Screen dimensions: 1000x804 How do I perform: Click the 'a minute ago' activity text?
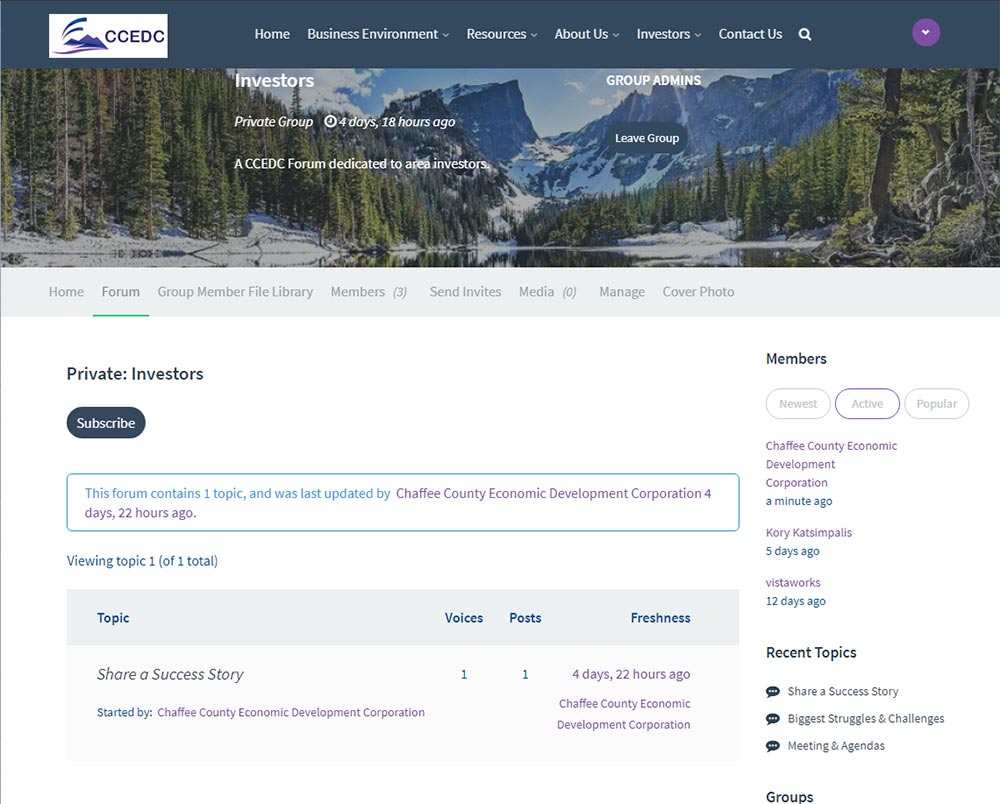[799, 501]
